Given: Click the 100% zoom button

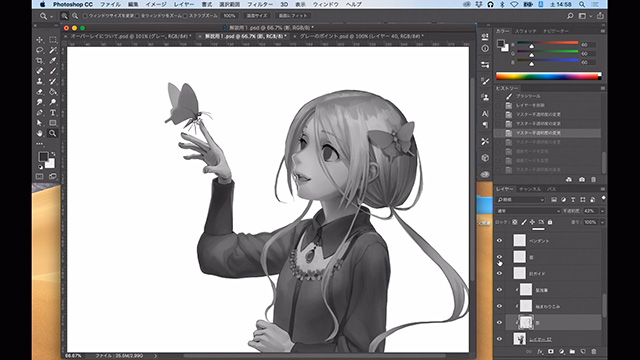Looking at the screenshot, I should tap(229, 16).
